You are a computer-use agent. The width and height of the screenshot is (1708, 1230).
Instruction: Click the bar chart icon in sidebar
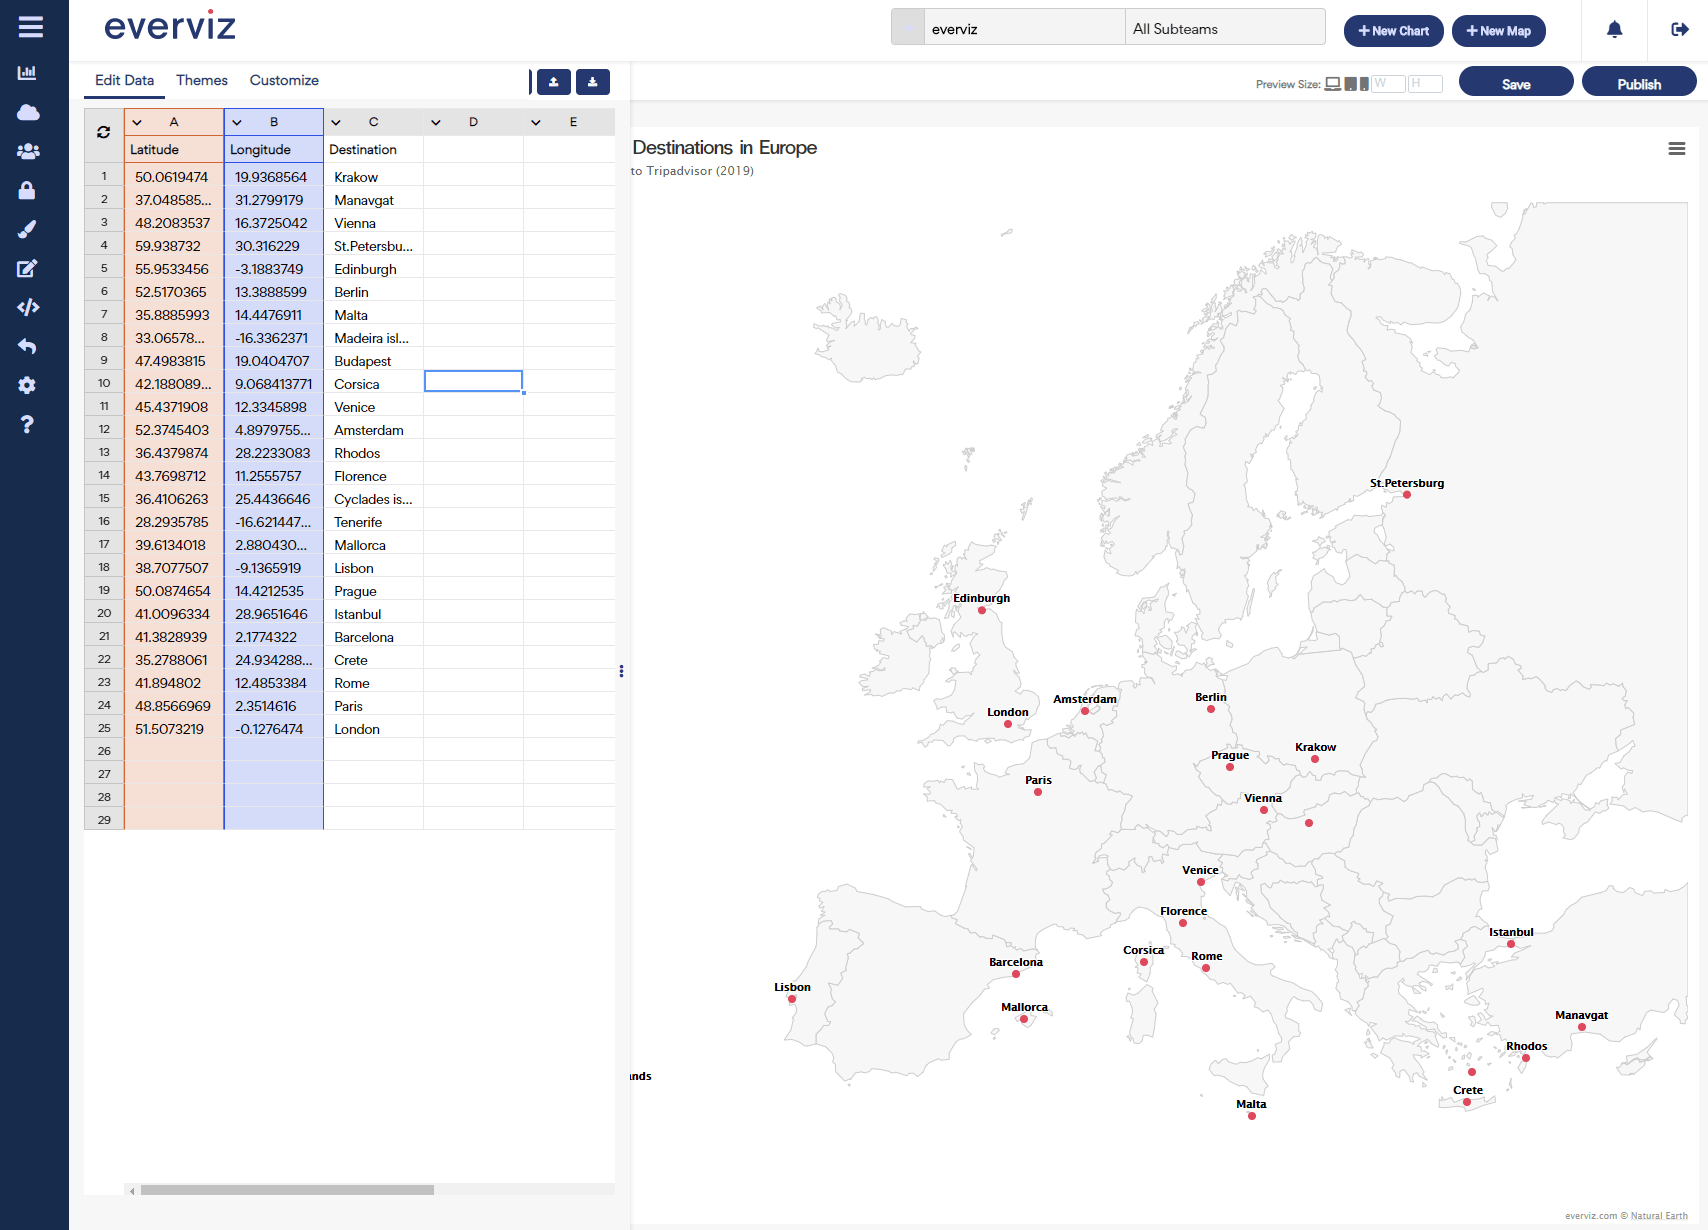click(27, 72)
